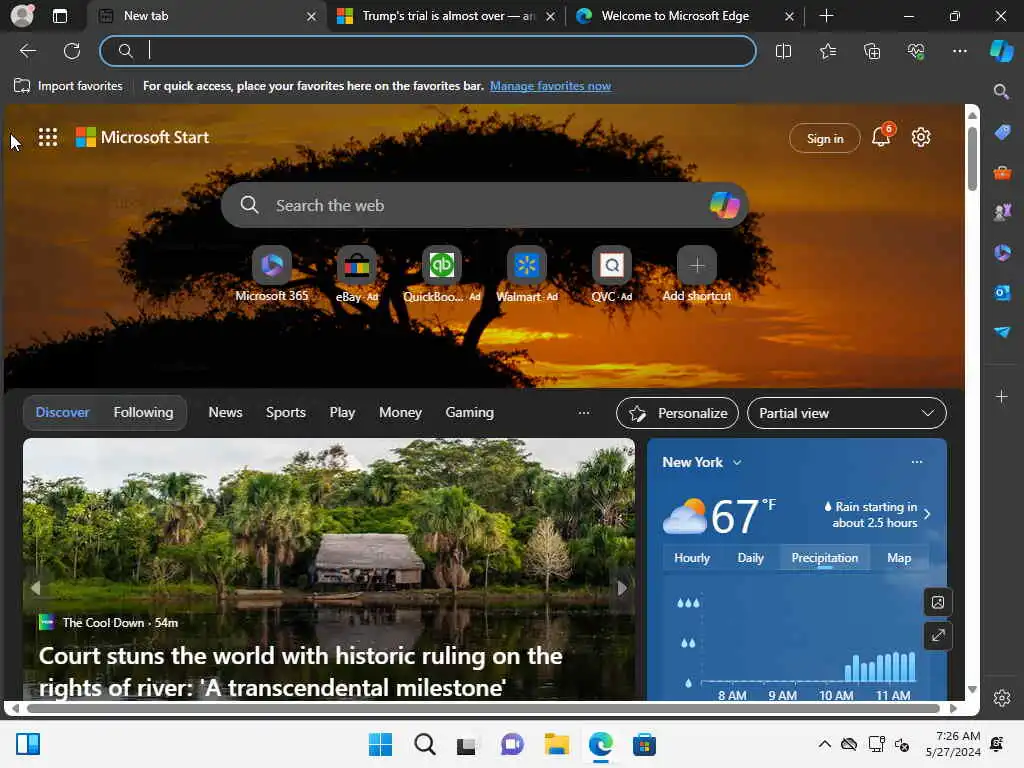Open the Partial view dropdown

click(846, 413)
